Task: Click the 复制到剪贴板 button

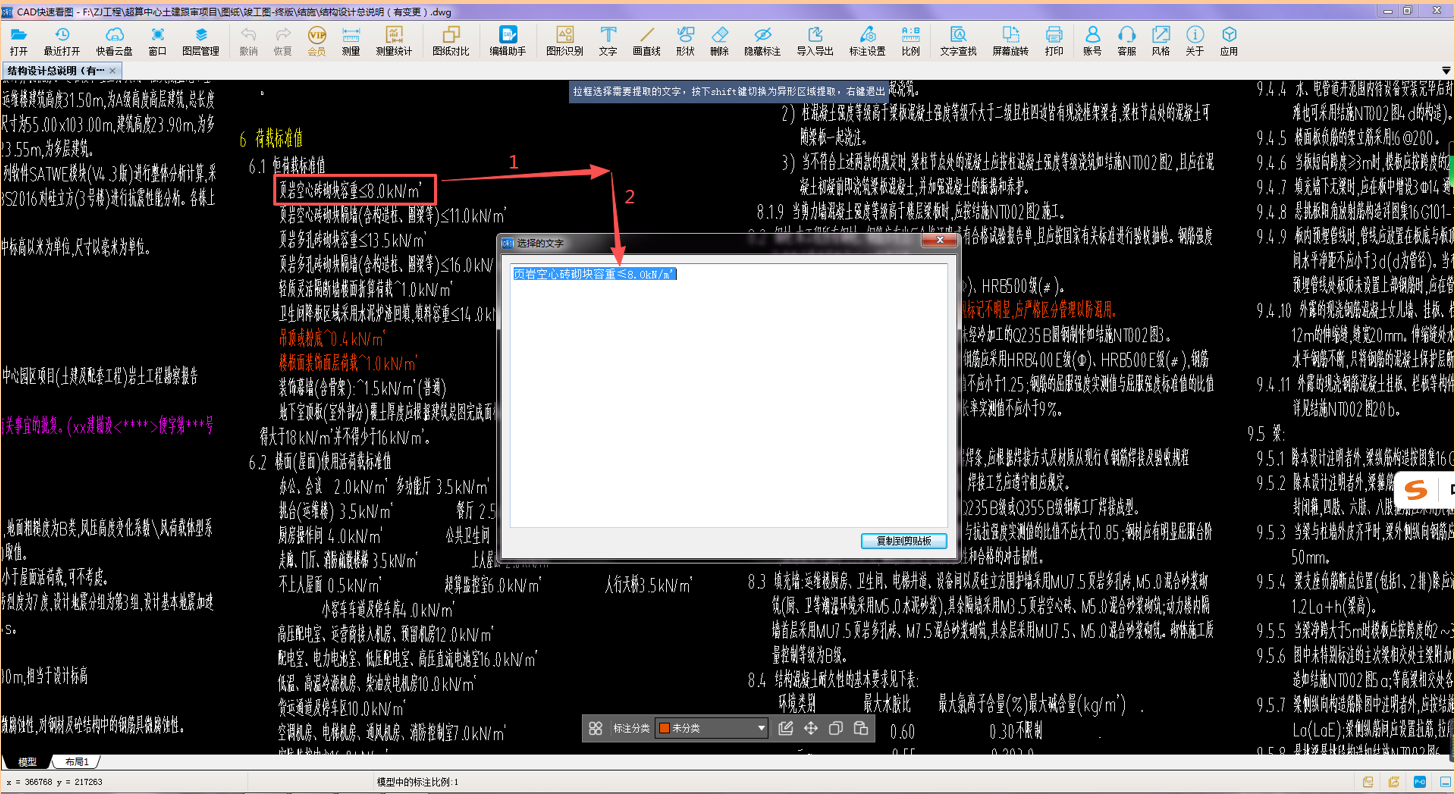Action: (x=903, y=541)
